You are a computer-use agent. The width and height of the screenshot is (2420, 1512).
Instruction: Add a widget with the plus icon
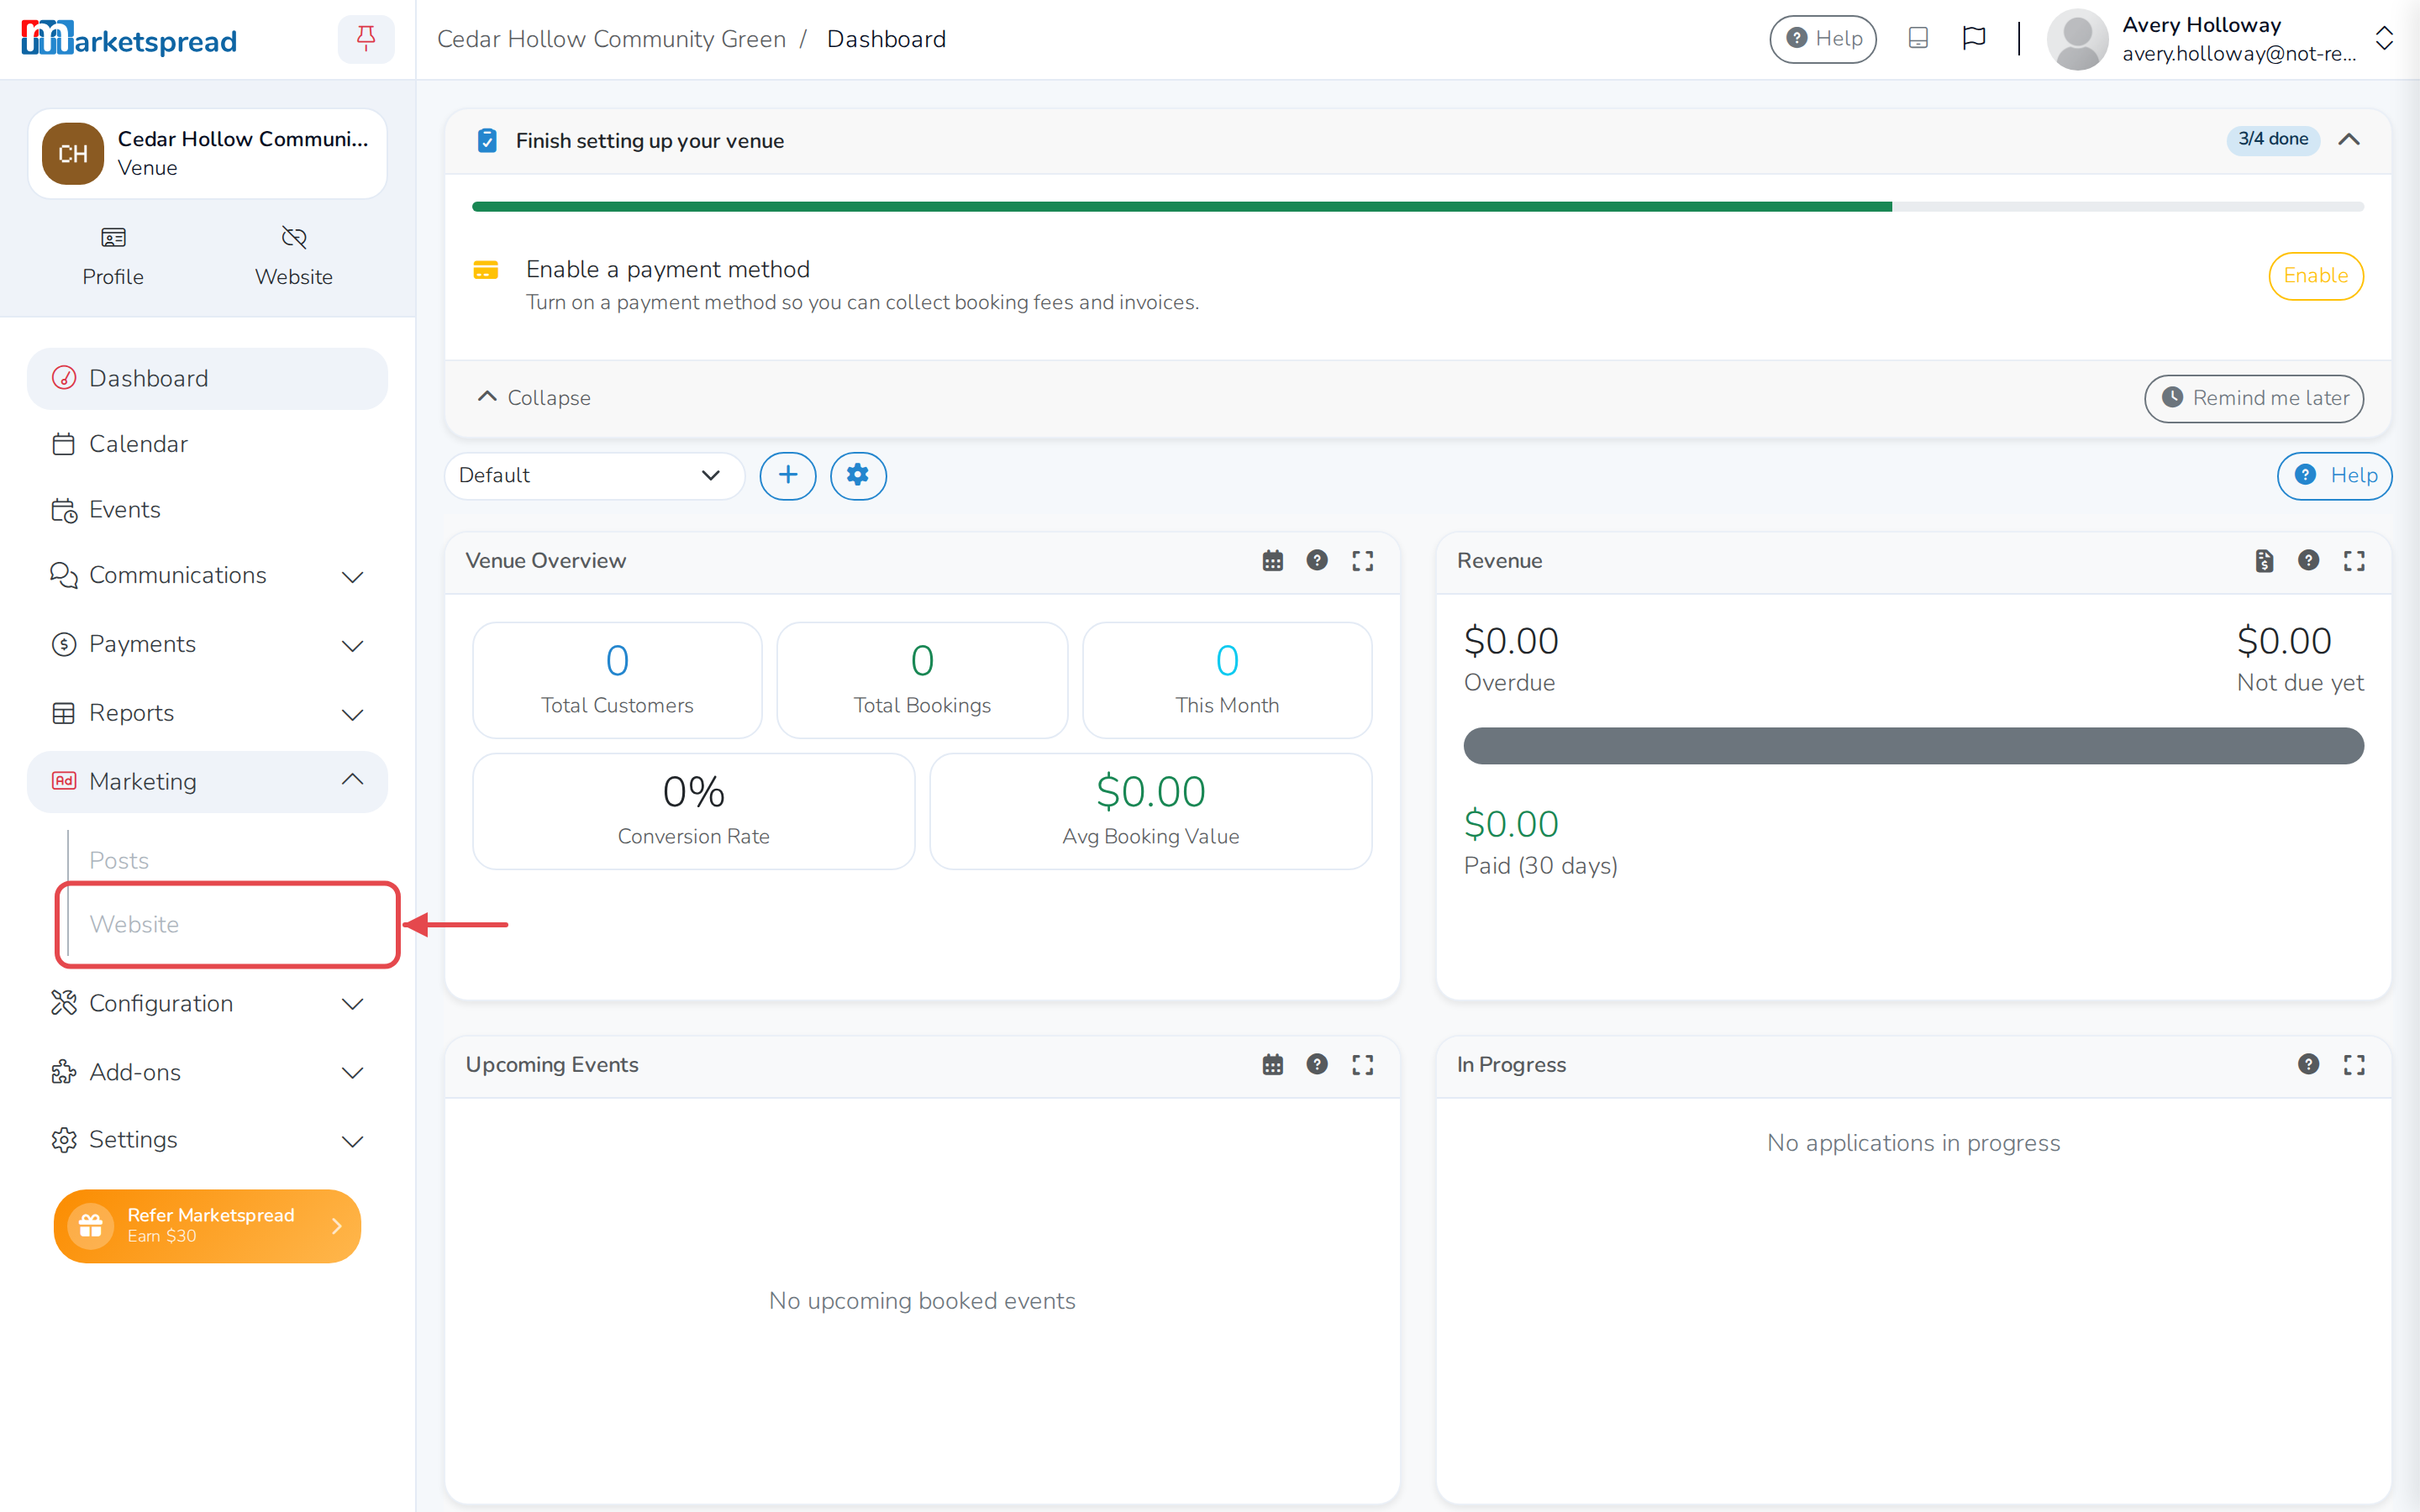coord(788,475)
